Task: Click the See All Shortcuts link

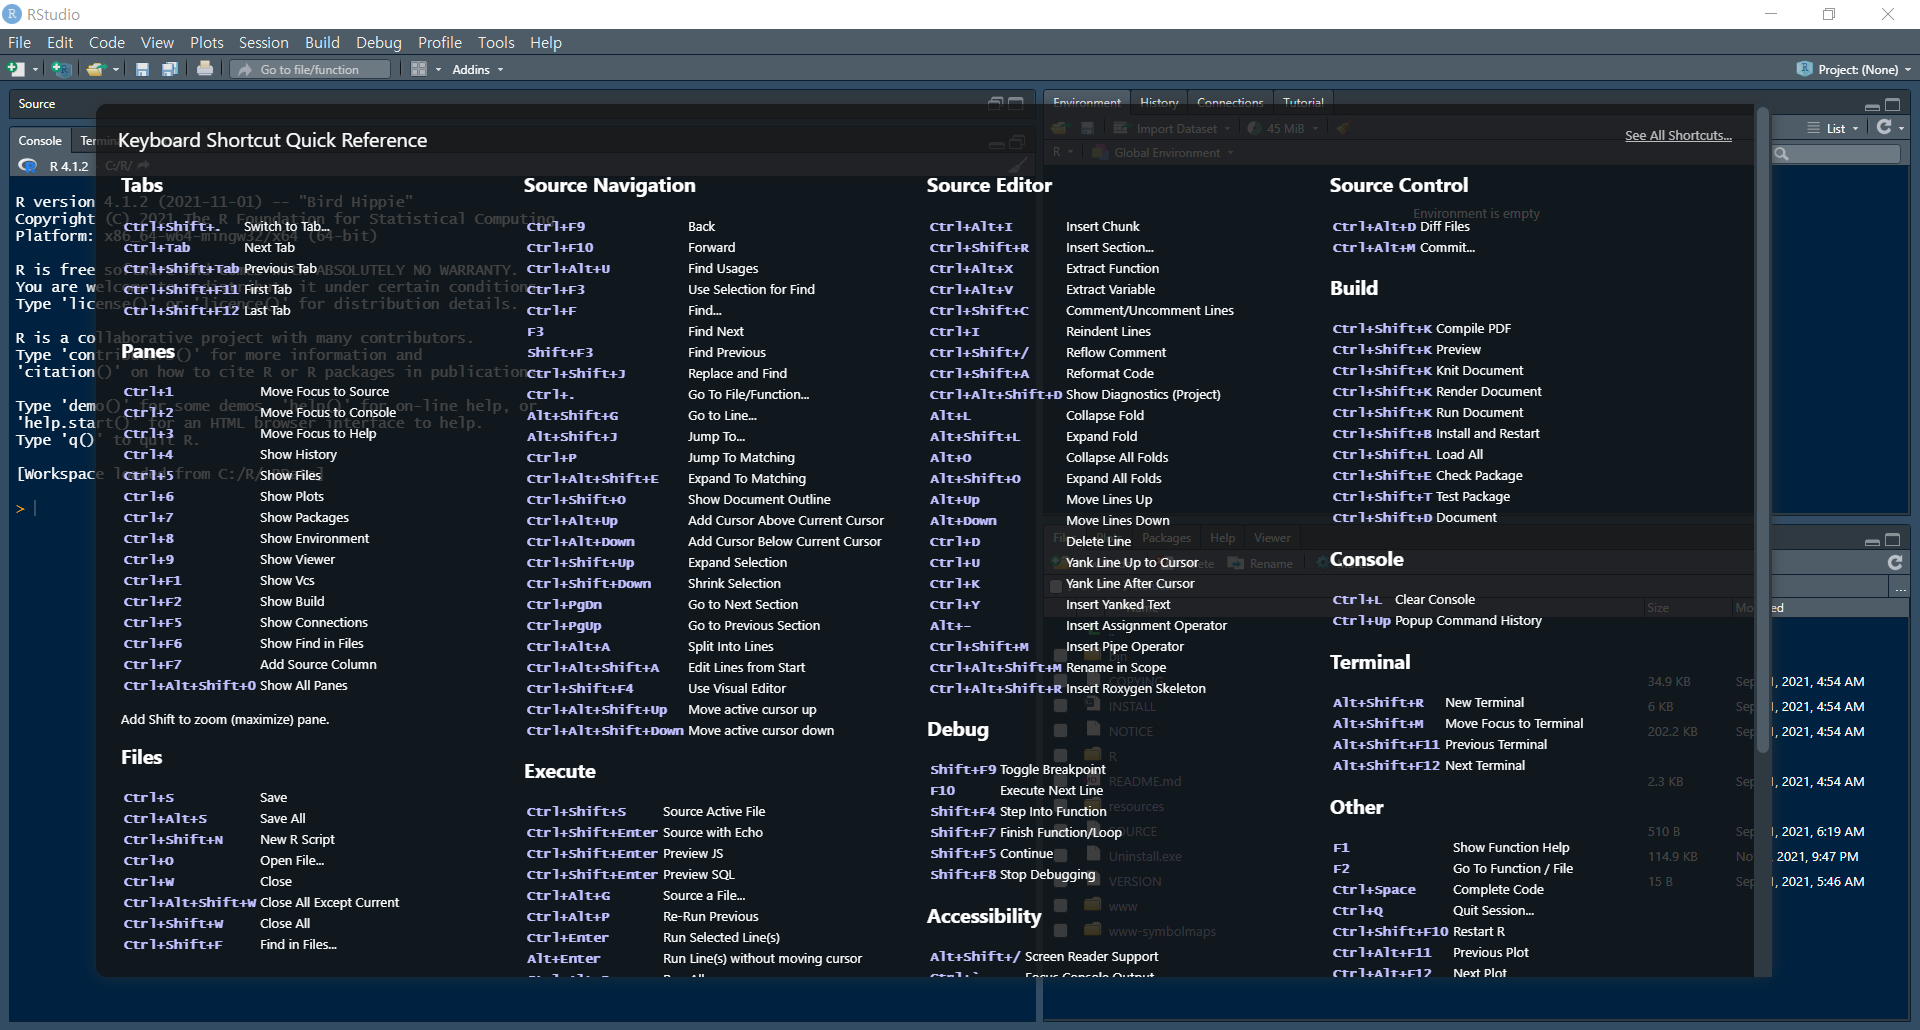Action: [1678, 135]
